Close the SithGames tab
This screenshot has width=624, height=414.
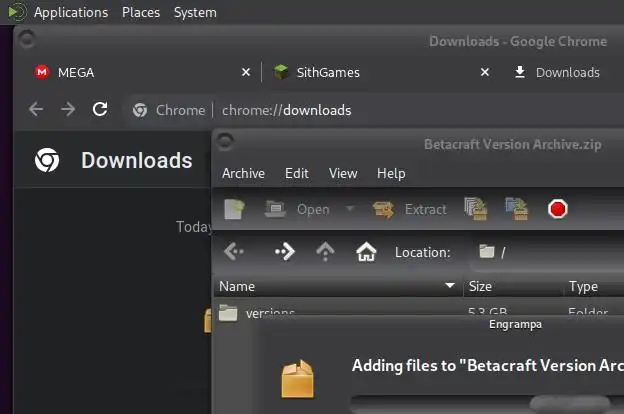[485, 72]
